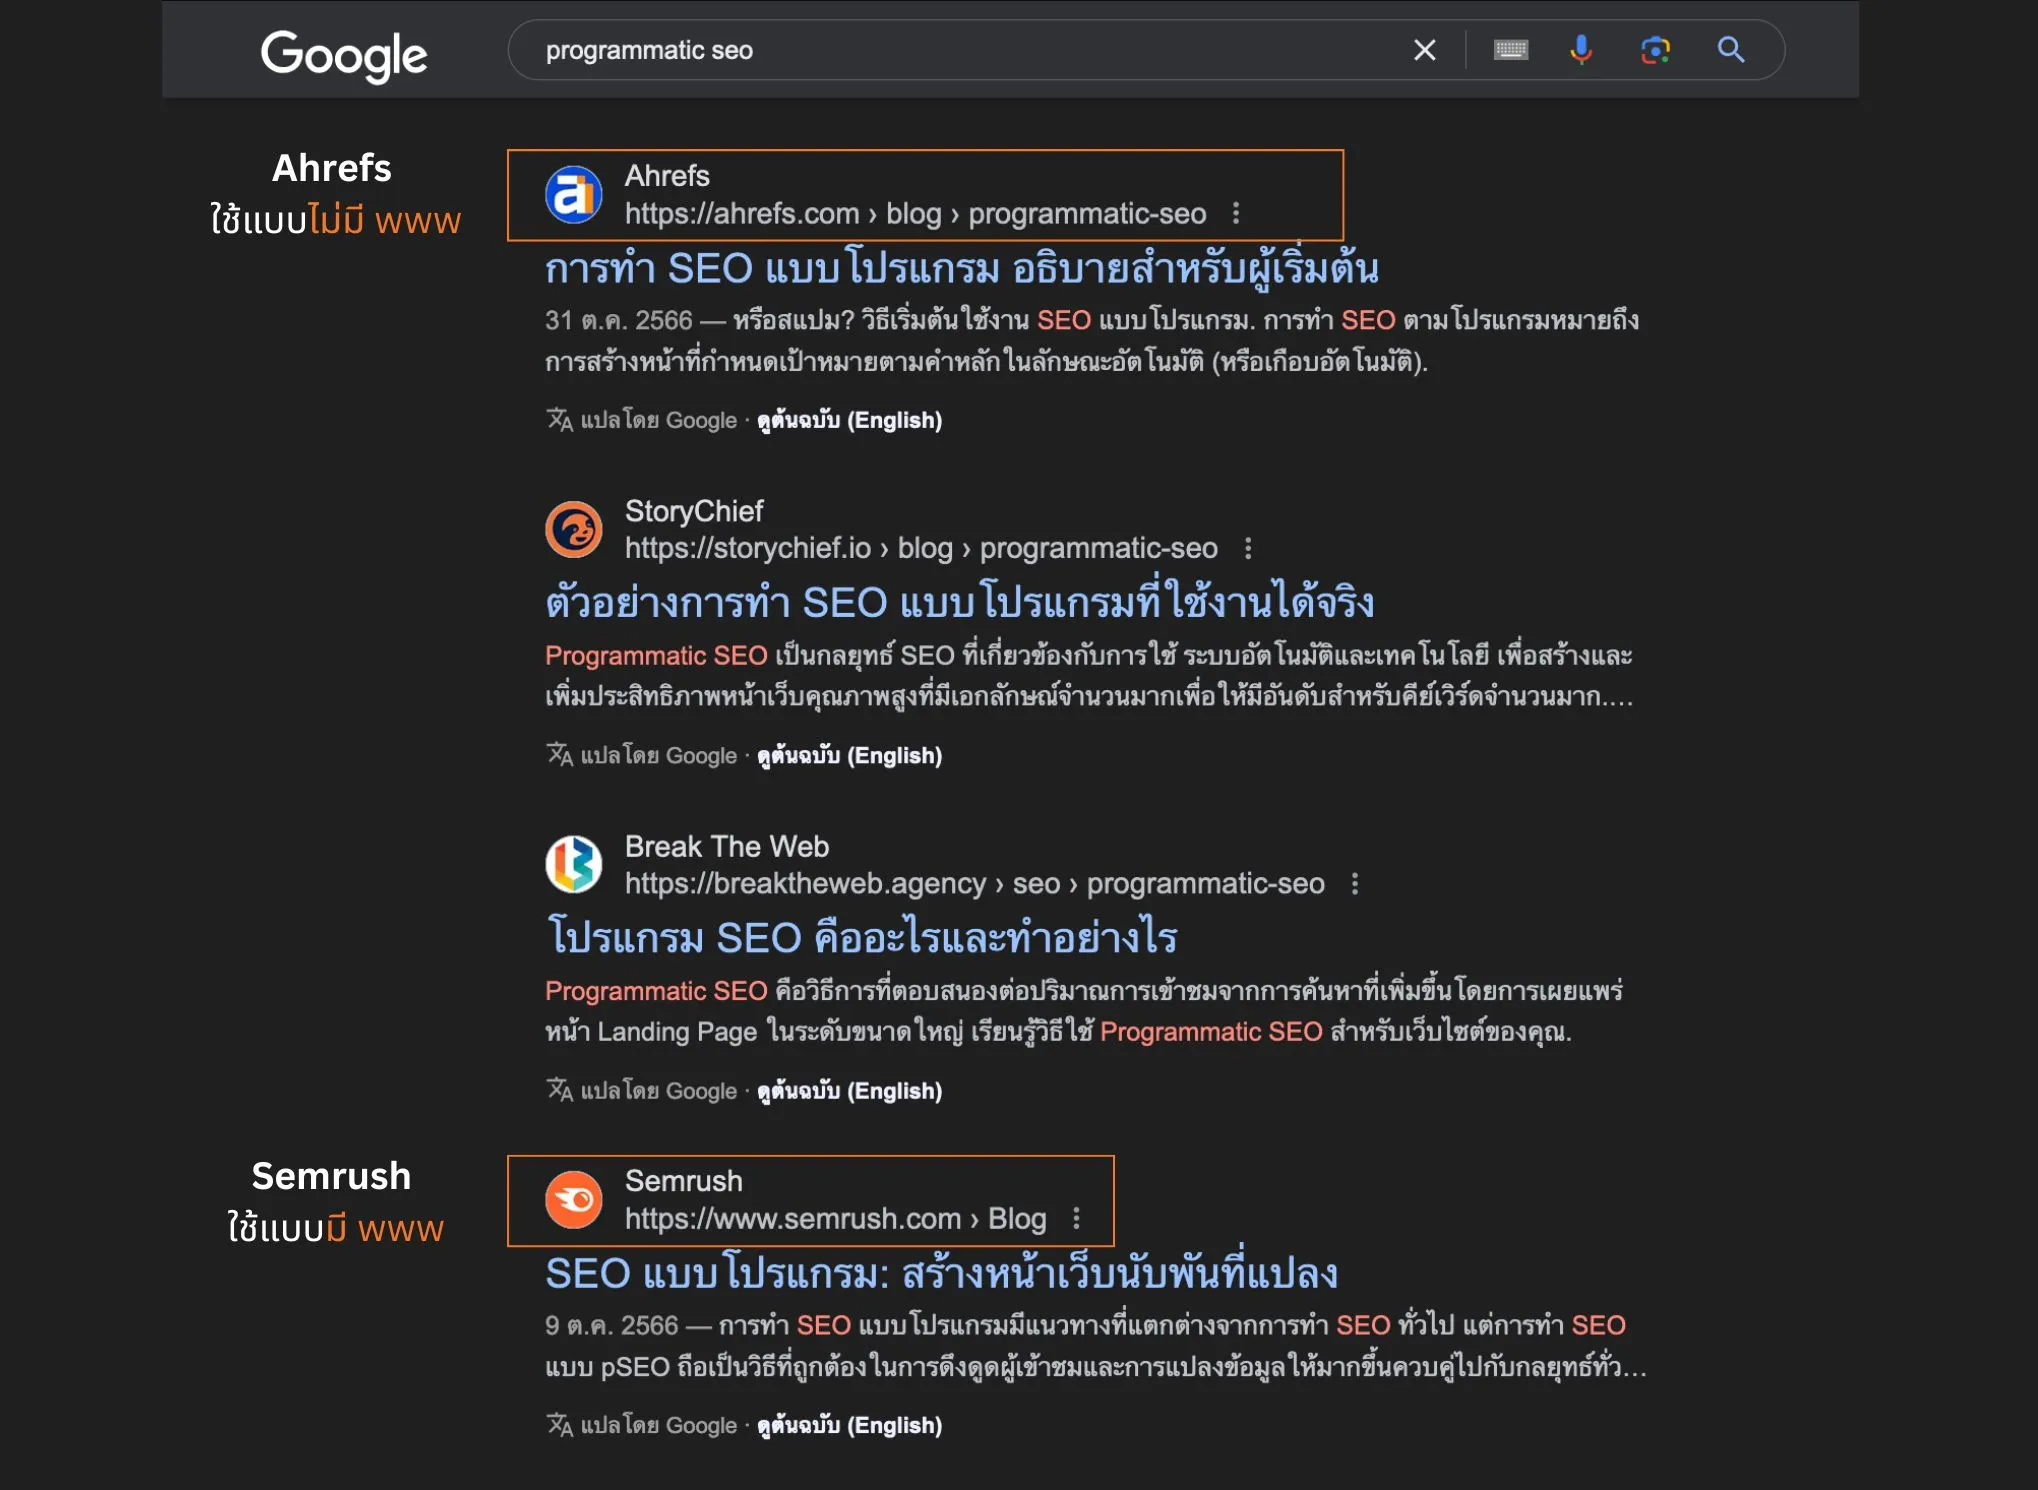This screenshot has width=2038, height=1490.
Task: Click the breaktheweb.agency URL breadcrumb
Action: 975,884
